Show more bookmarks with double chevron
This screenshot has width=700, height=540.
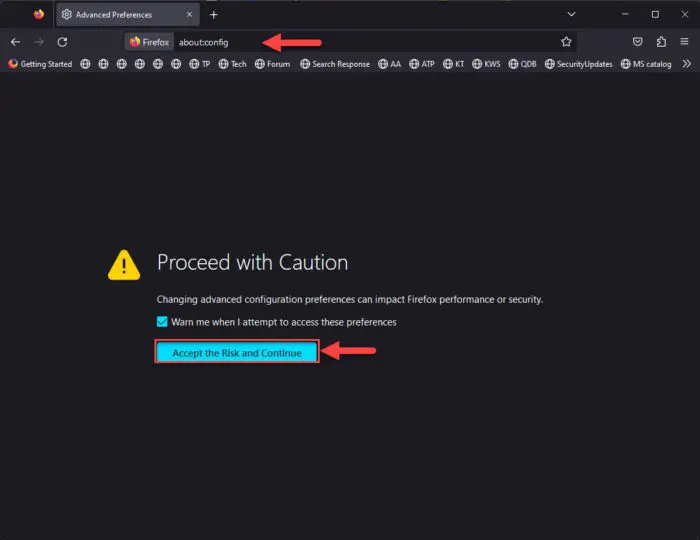[687, 64]
